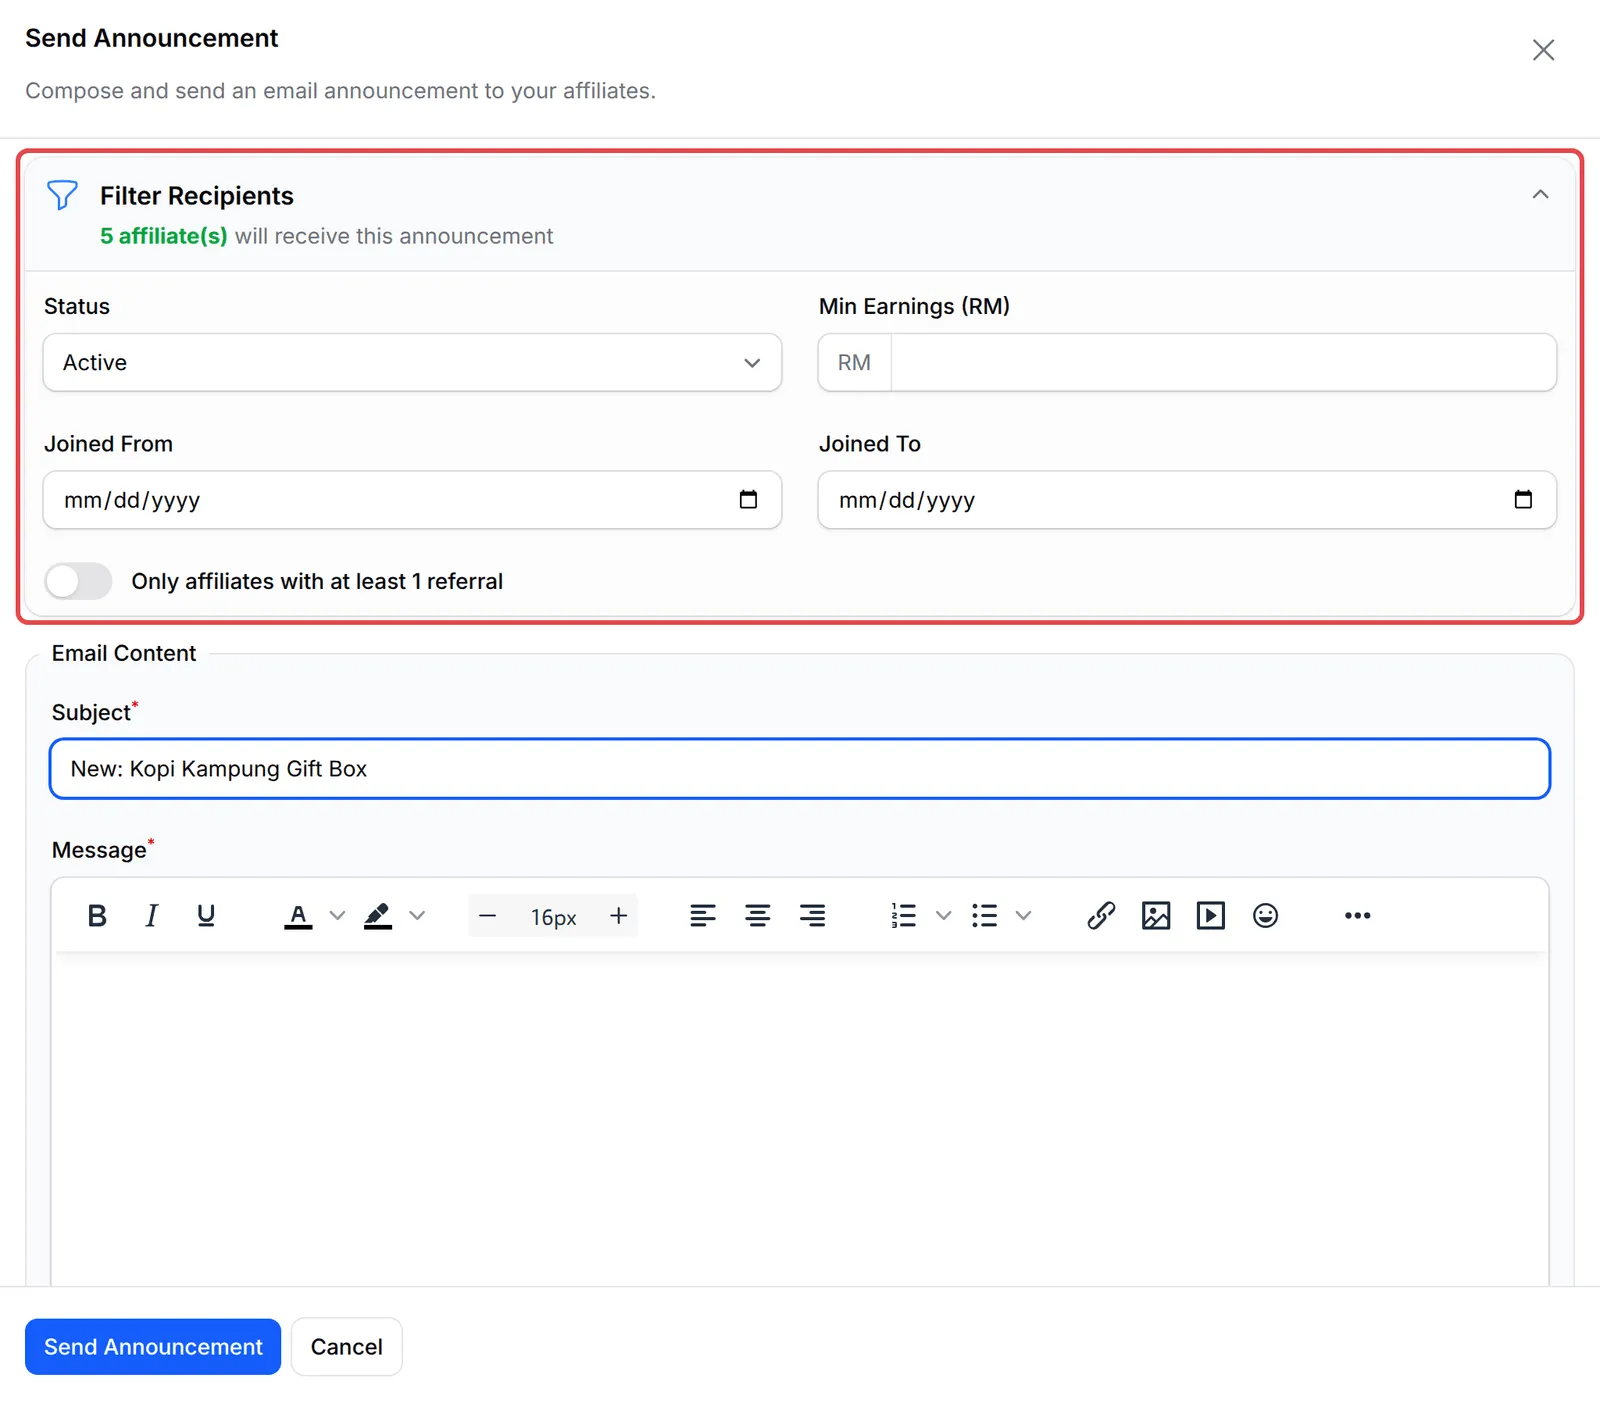Click the '5 affiliate(s)' recipient count text
The width and height of the screenshot is (1600, 1406).
tap(164, 236)
